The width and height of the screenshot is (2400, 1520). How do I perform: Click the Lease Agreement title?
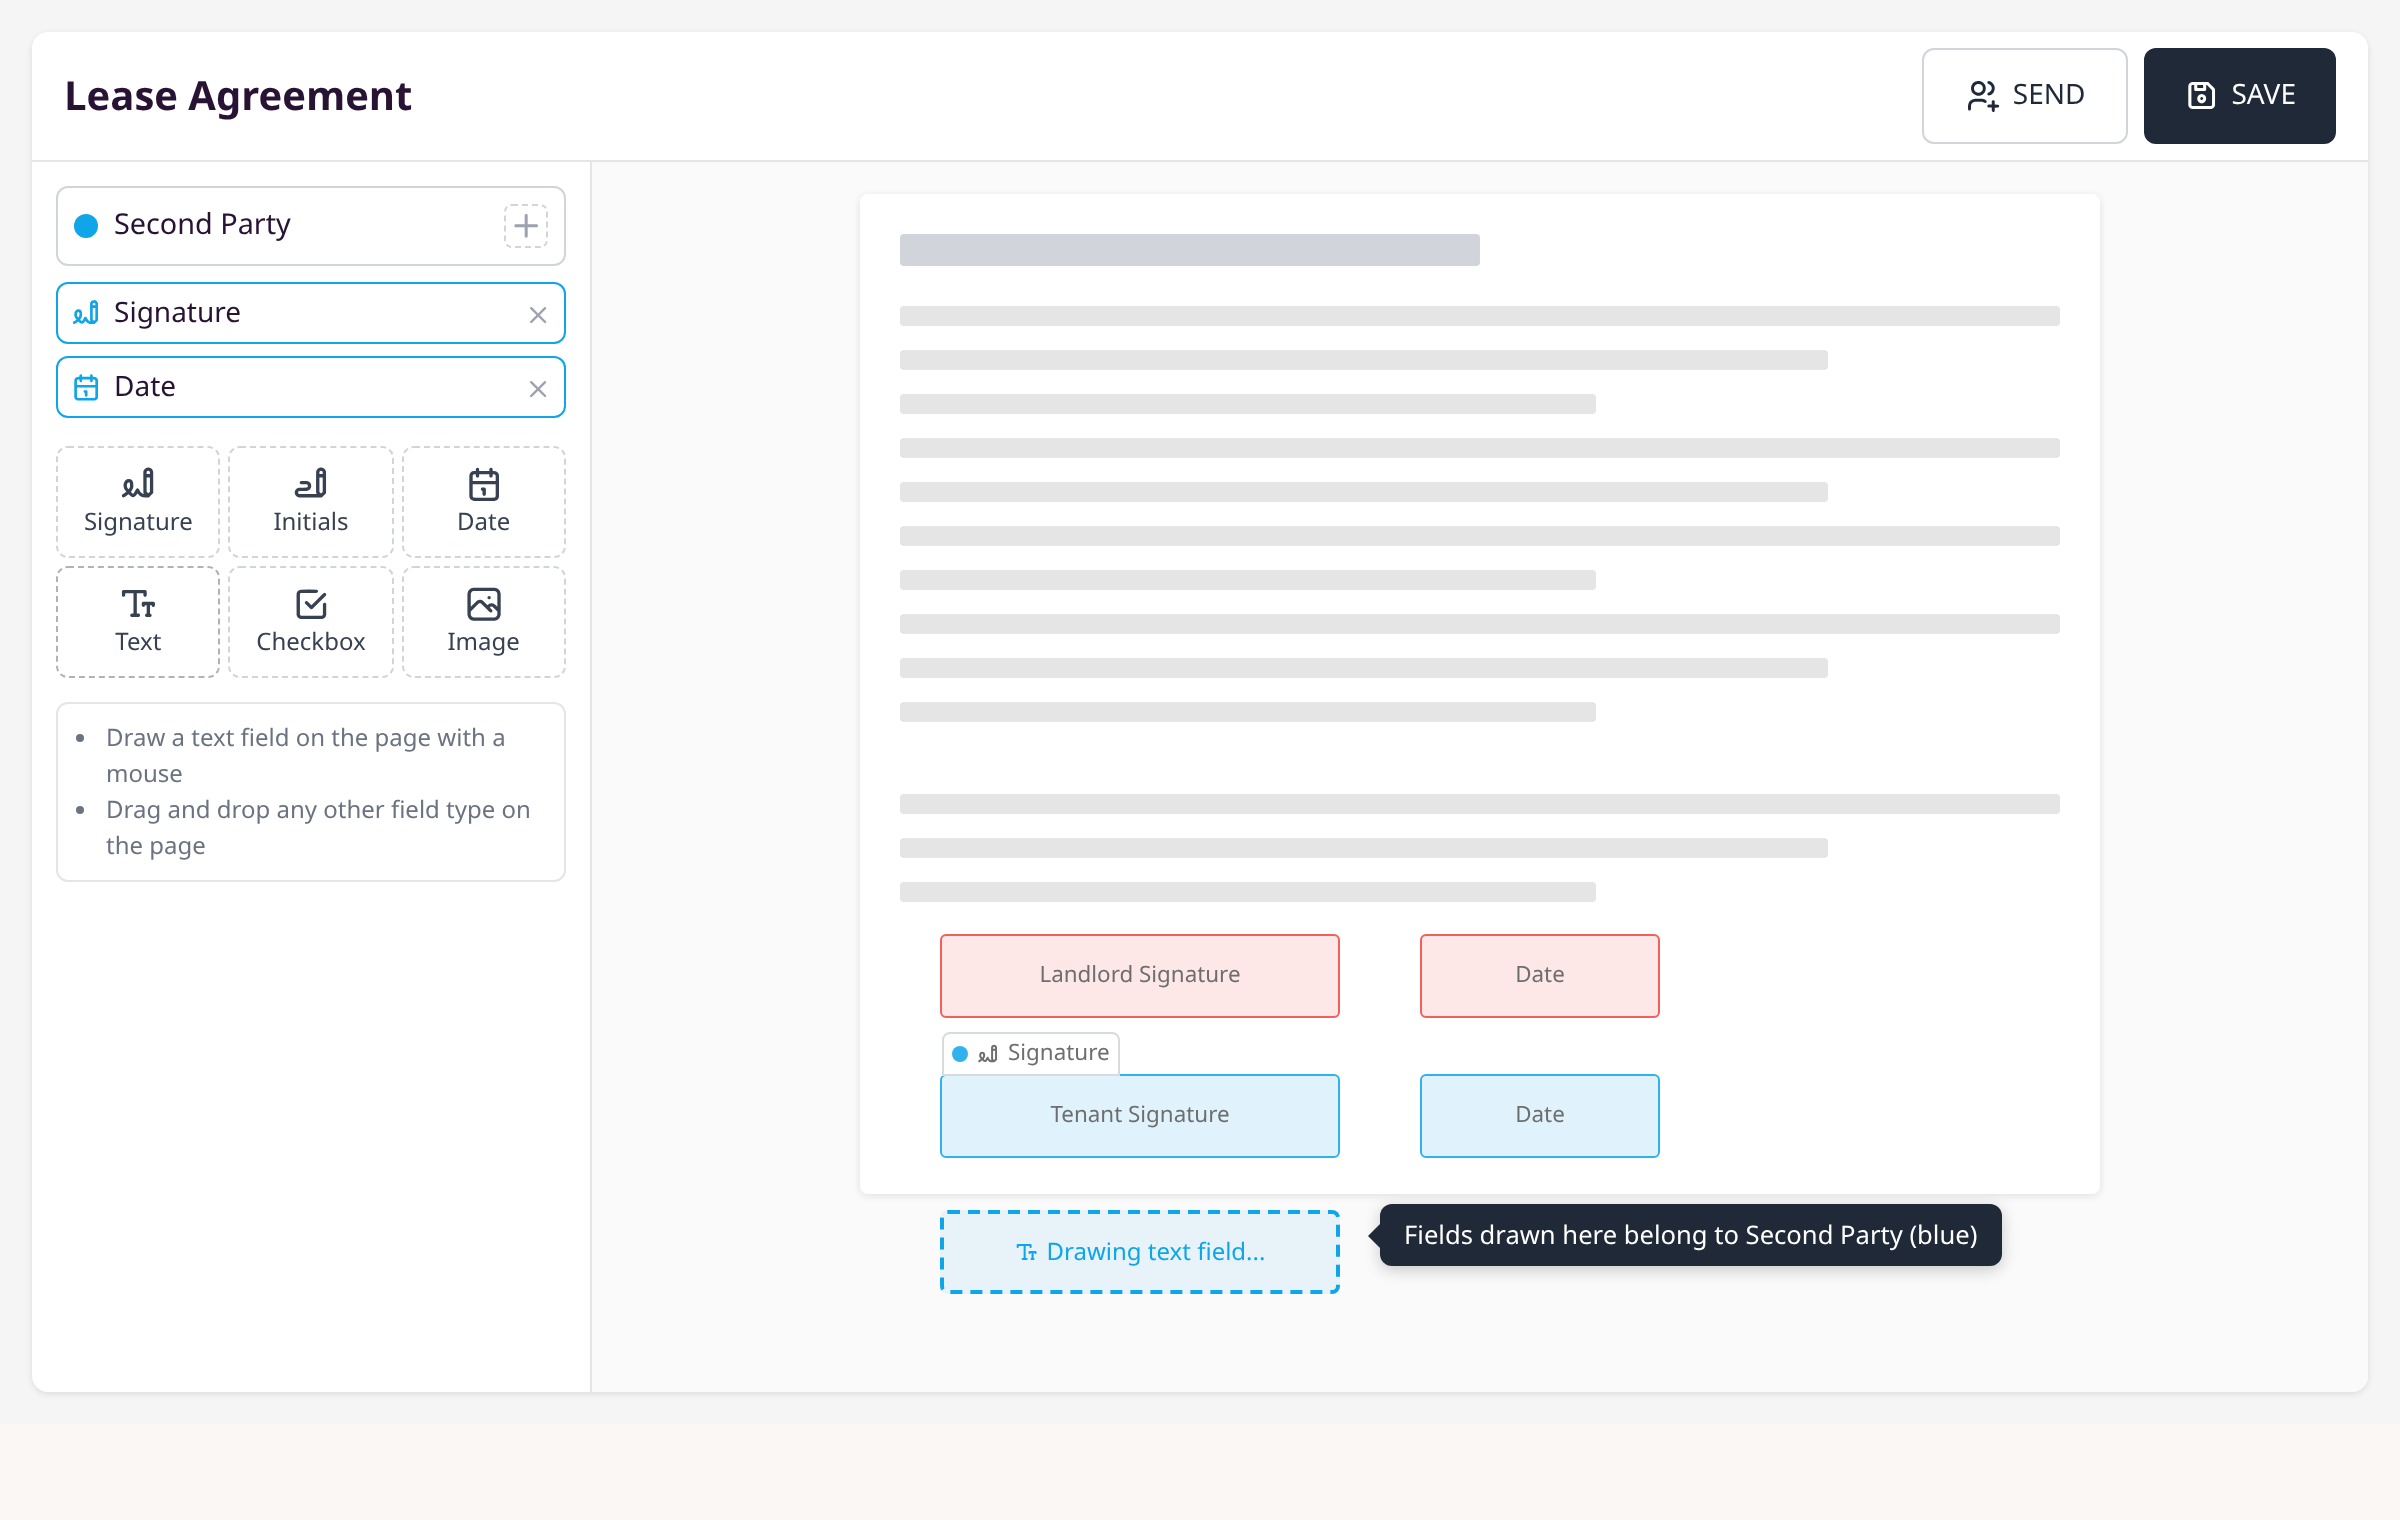[x=238, y=96]
